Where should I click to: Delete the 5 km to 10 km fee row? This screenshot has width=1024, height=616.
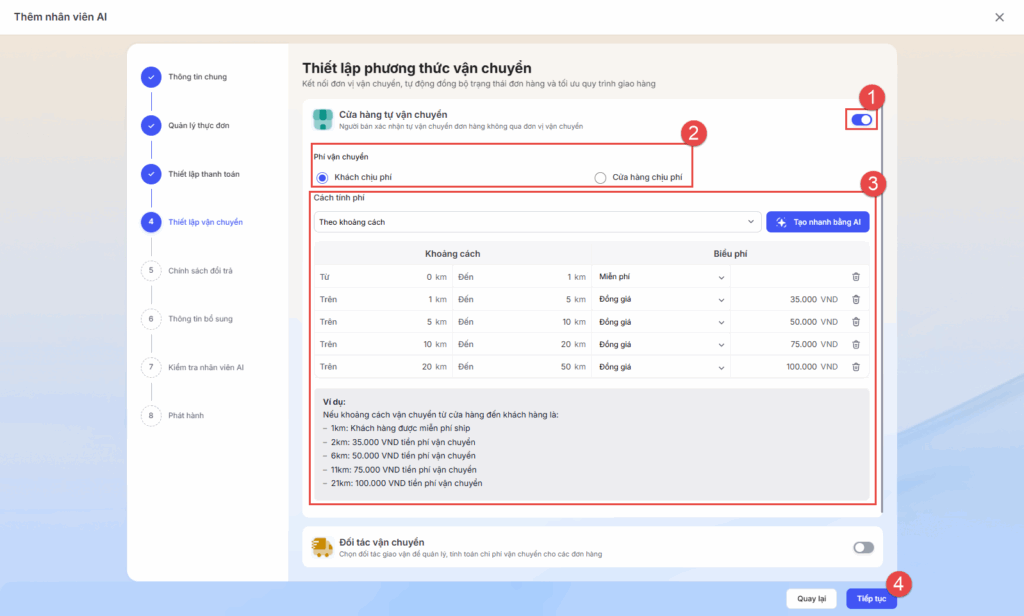point(856,322)
